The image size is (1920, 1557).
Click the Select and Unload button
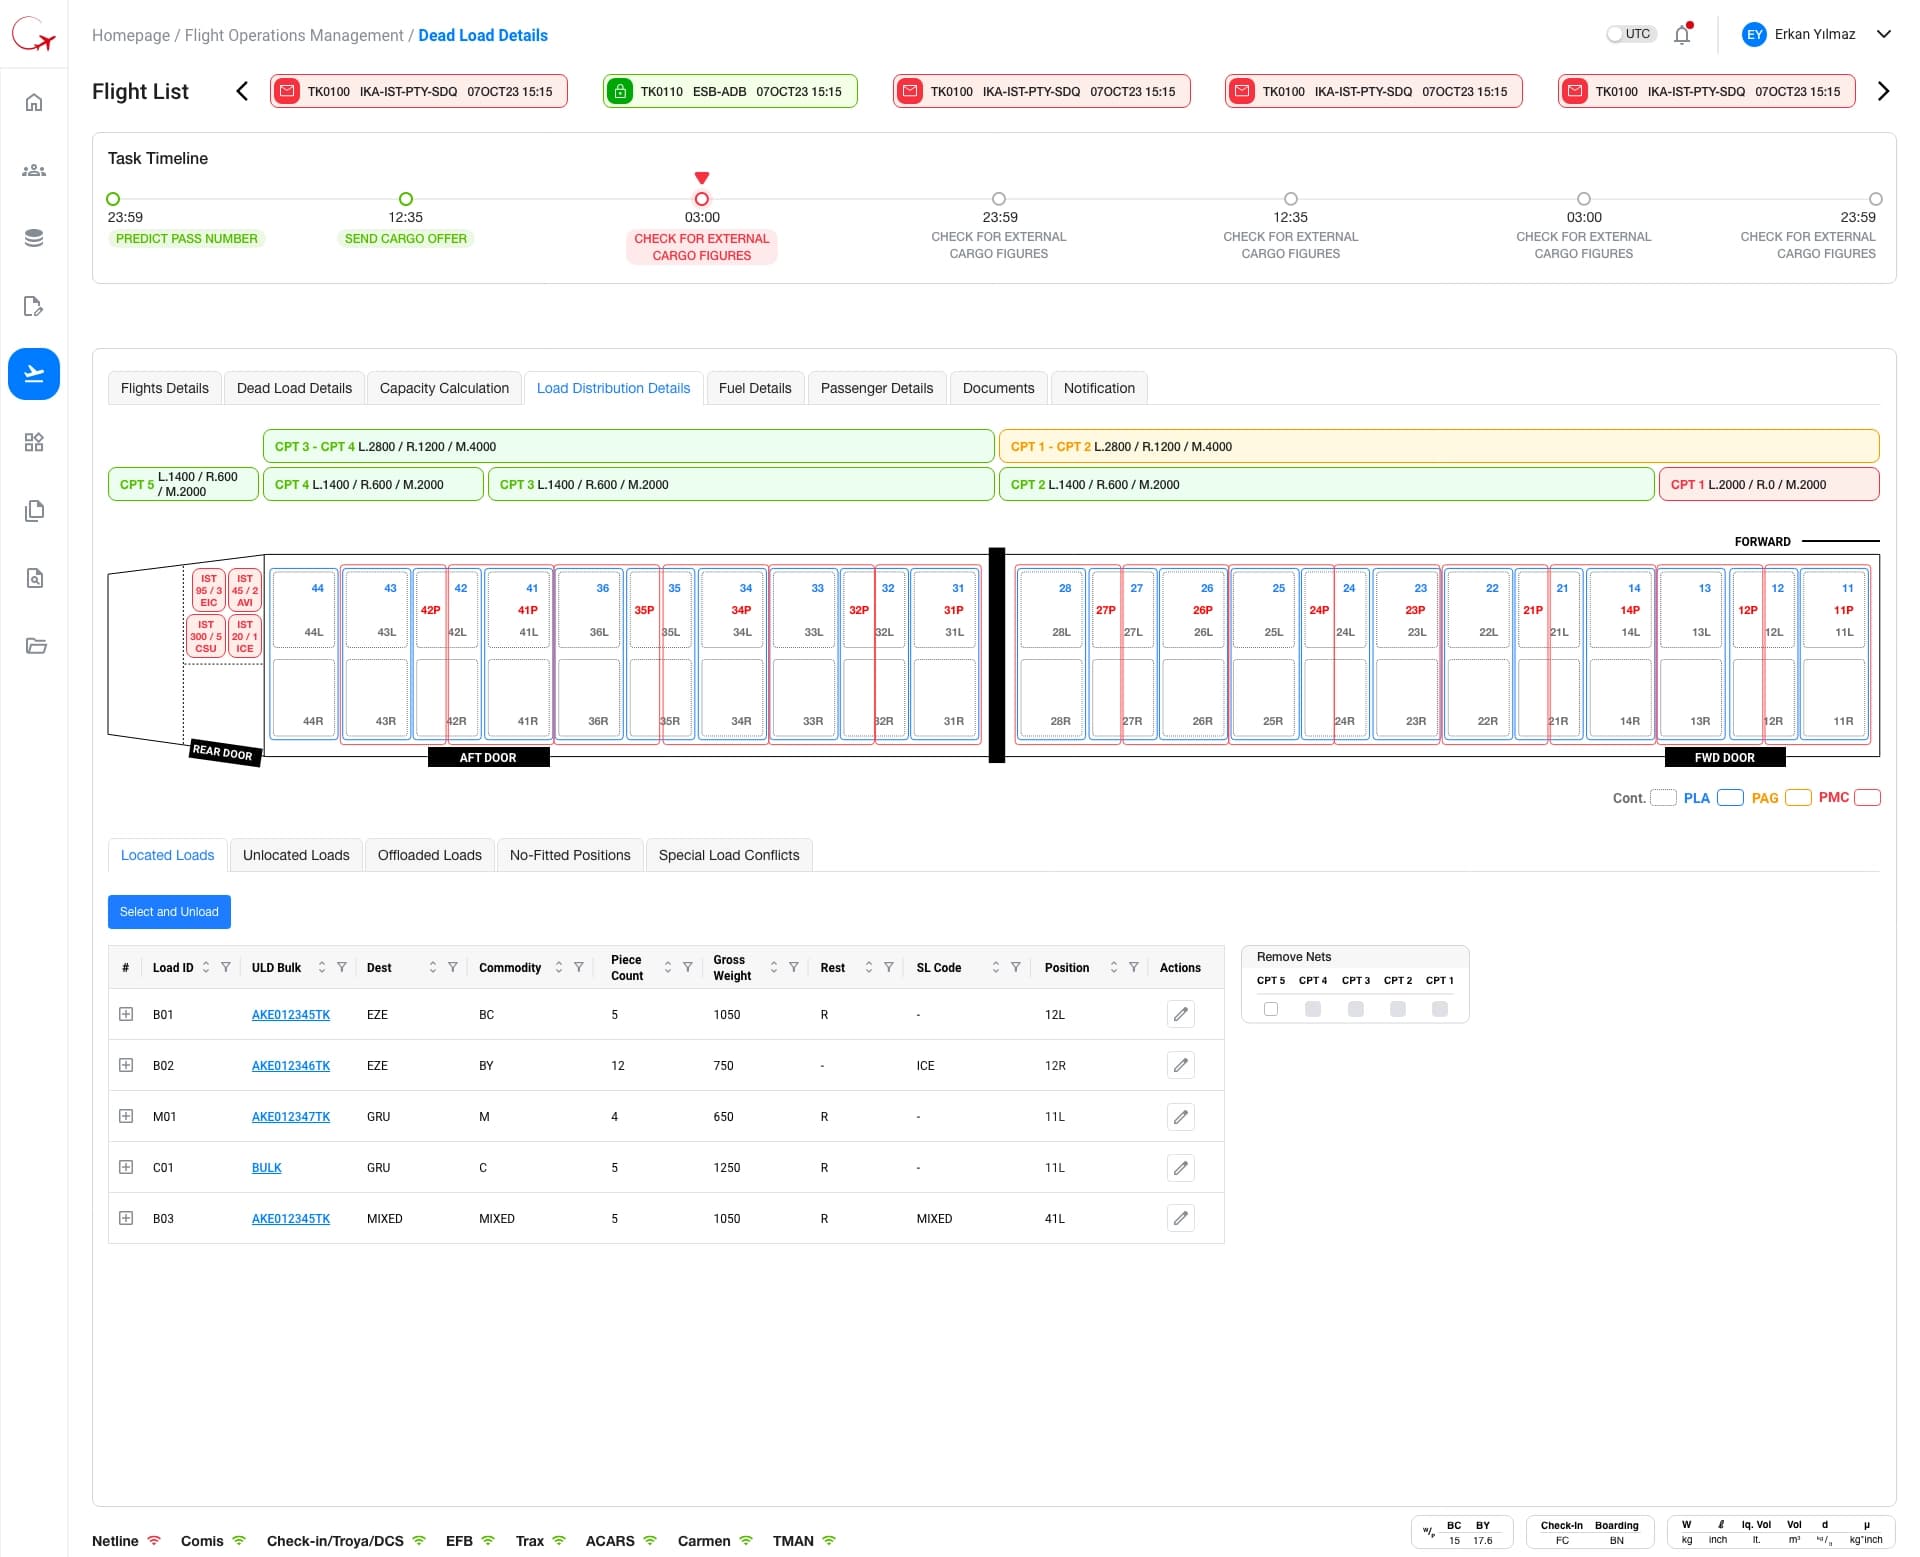tap(169, 912)
